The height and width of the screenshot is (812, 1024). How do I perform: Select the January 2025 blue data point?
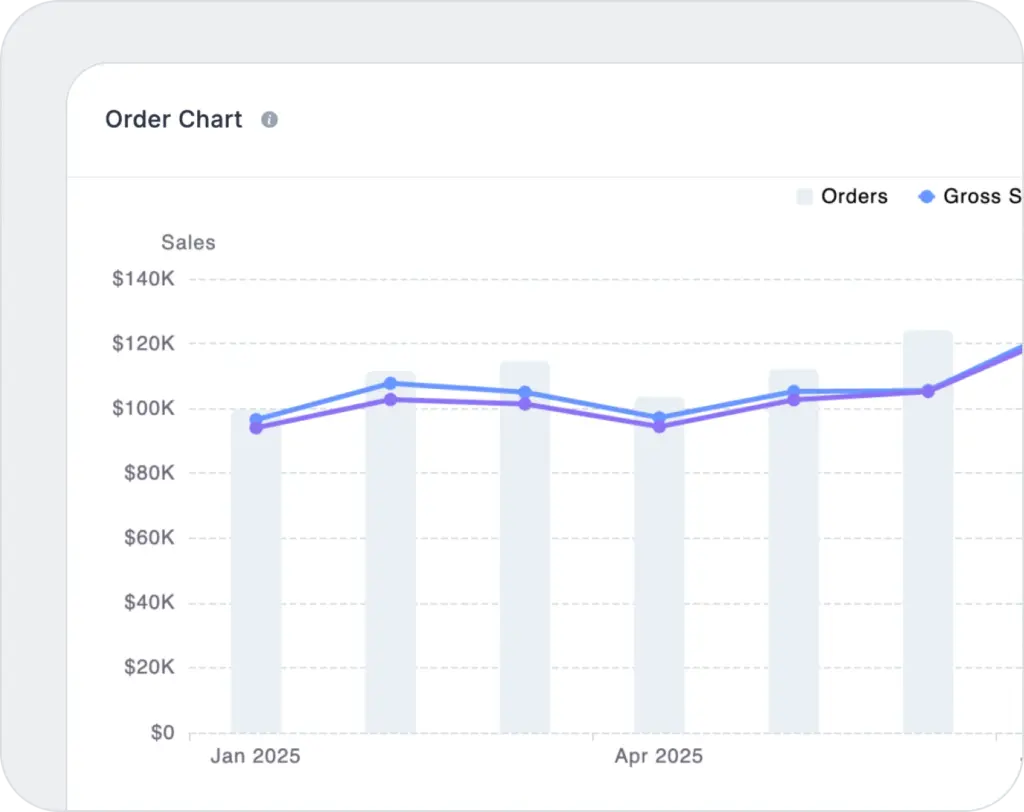click(256, 419)
